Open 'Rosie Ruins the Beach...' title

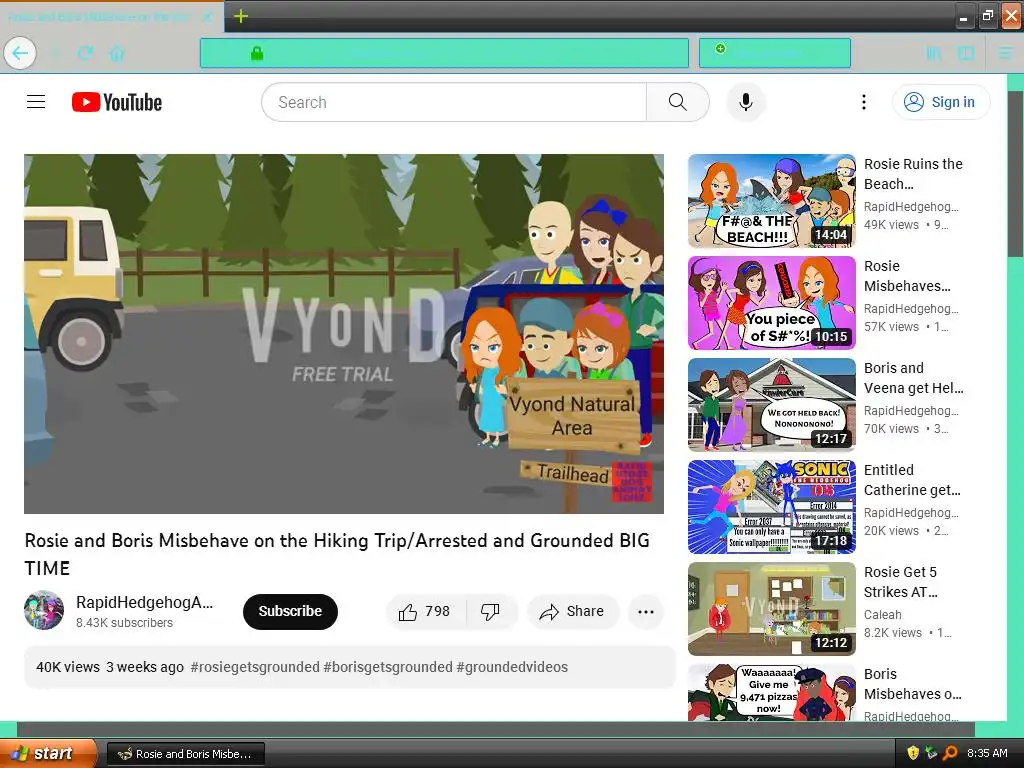[913, 174]
